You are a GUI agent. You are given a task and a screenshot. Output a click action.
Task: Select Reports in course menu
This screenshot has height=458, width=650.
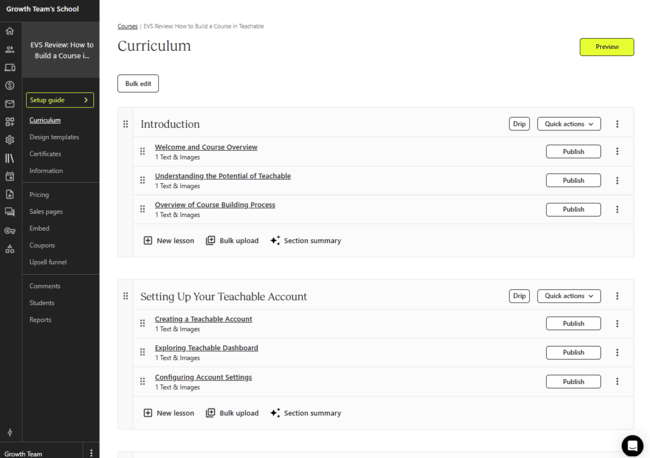(x=40, y=320)
